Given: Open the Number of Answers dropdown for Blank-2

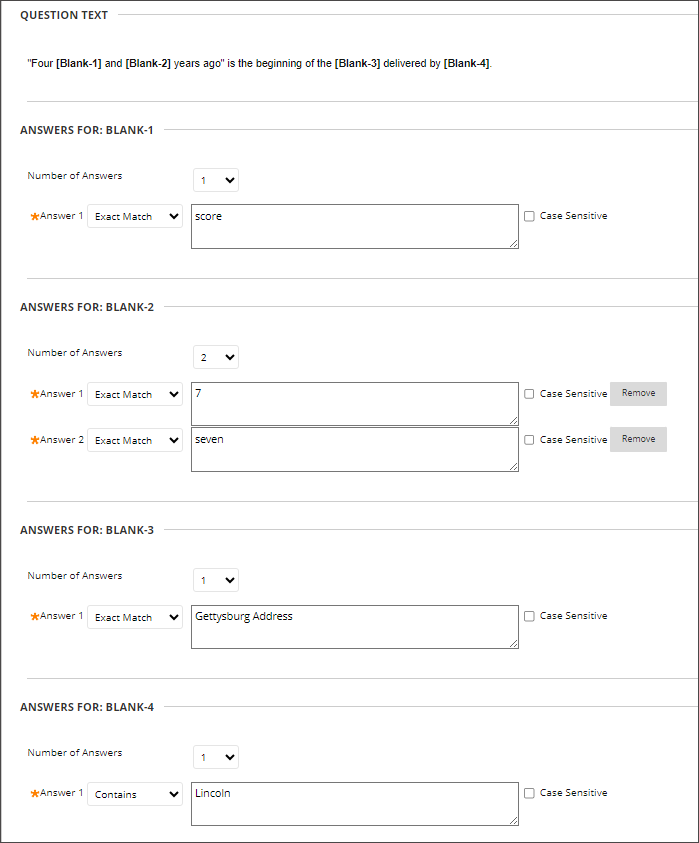Looking at the screenshot, I should pos(215,357).
